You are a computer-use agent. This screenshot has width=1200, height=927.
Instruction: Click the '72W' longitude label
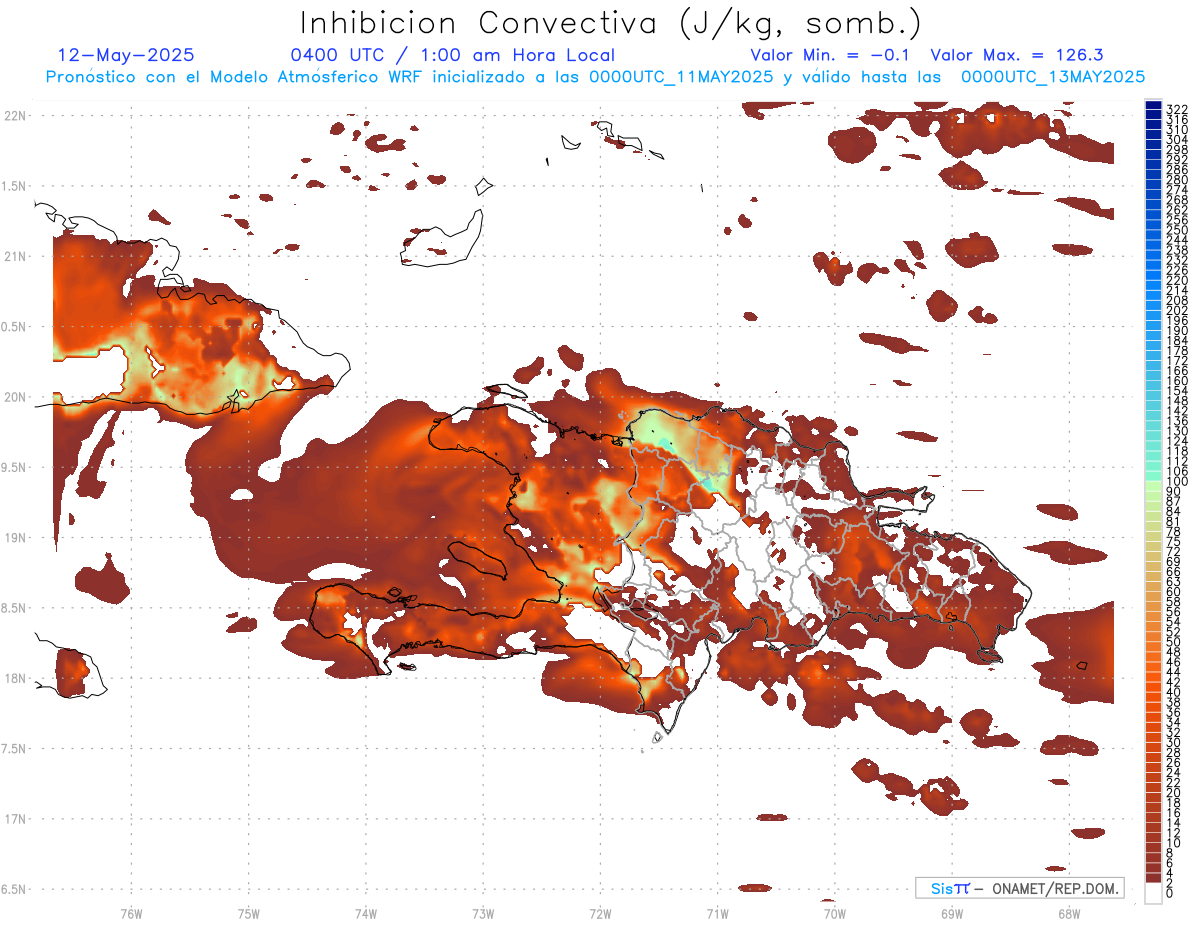[x=600, y=913]
